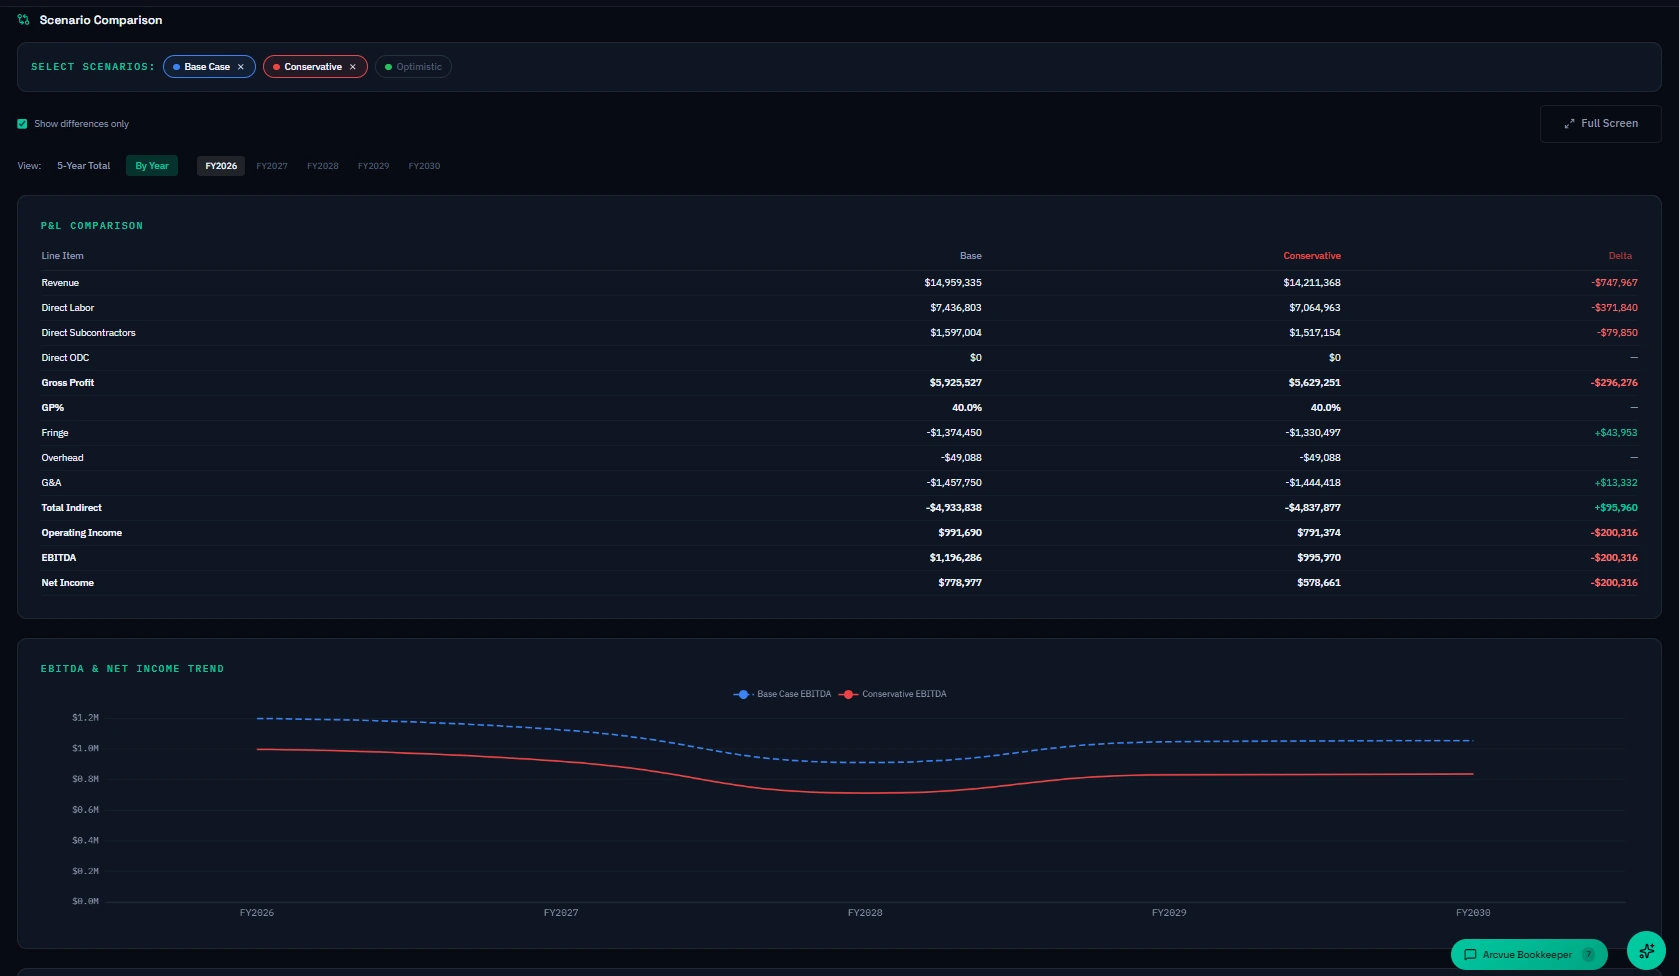Screen dimensions: 1679x976
Task: Select the By Year view
Action: [152, 166]
